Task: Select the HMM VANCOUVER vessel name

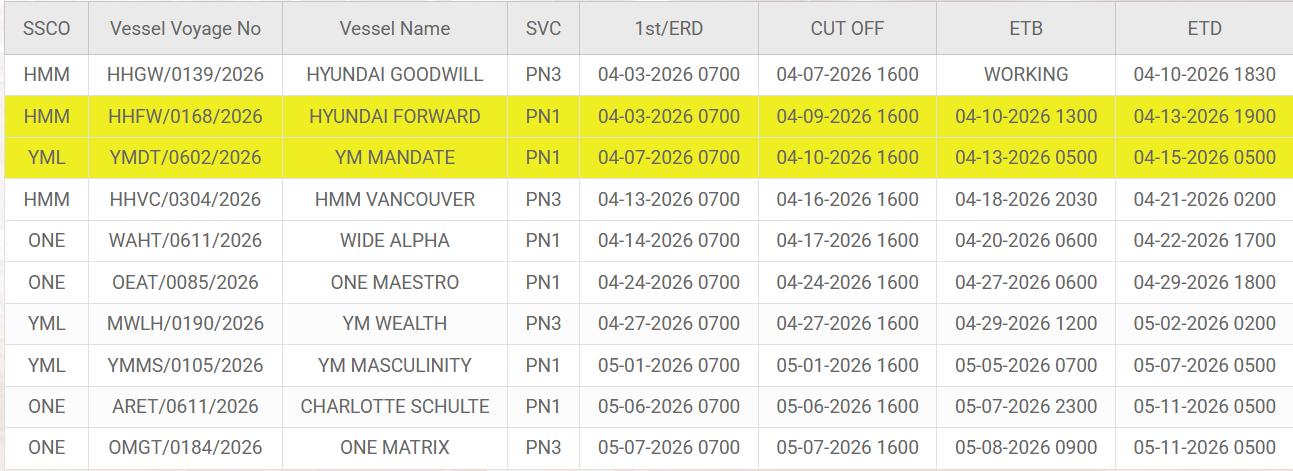Action: (395, 199)
